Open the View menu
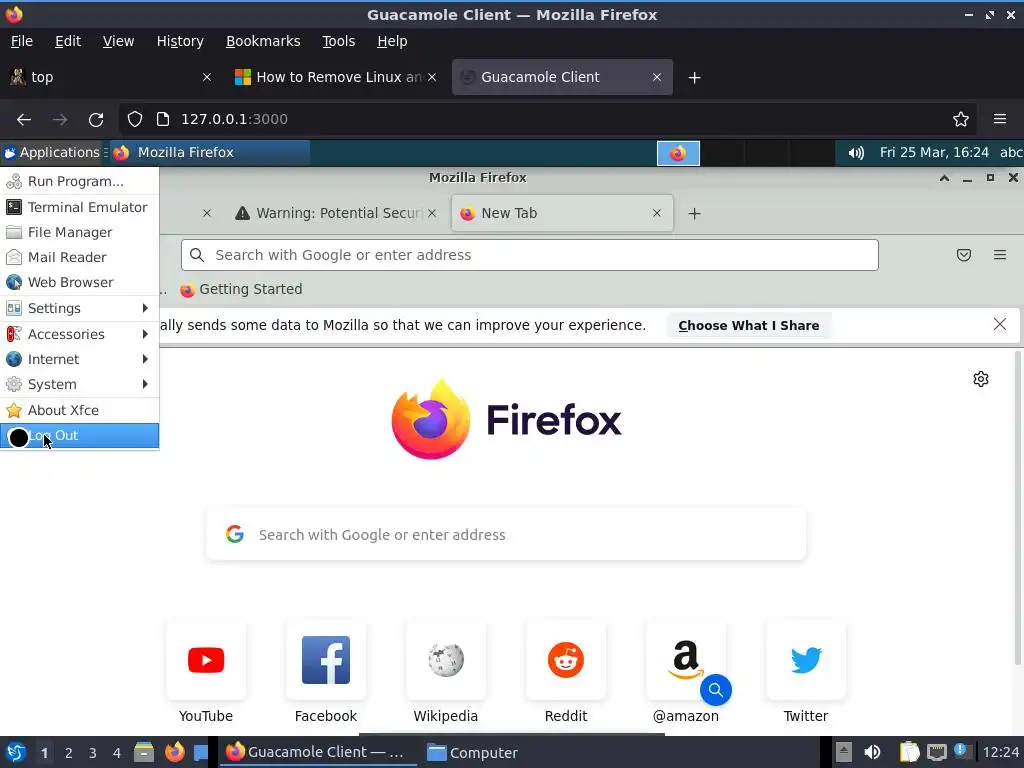 tap(118, 41)
